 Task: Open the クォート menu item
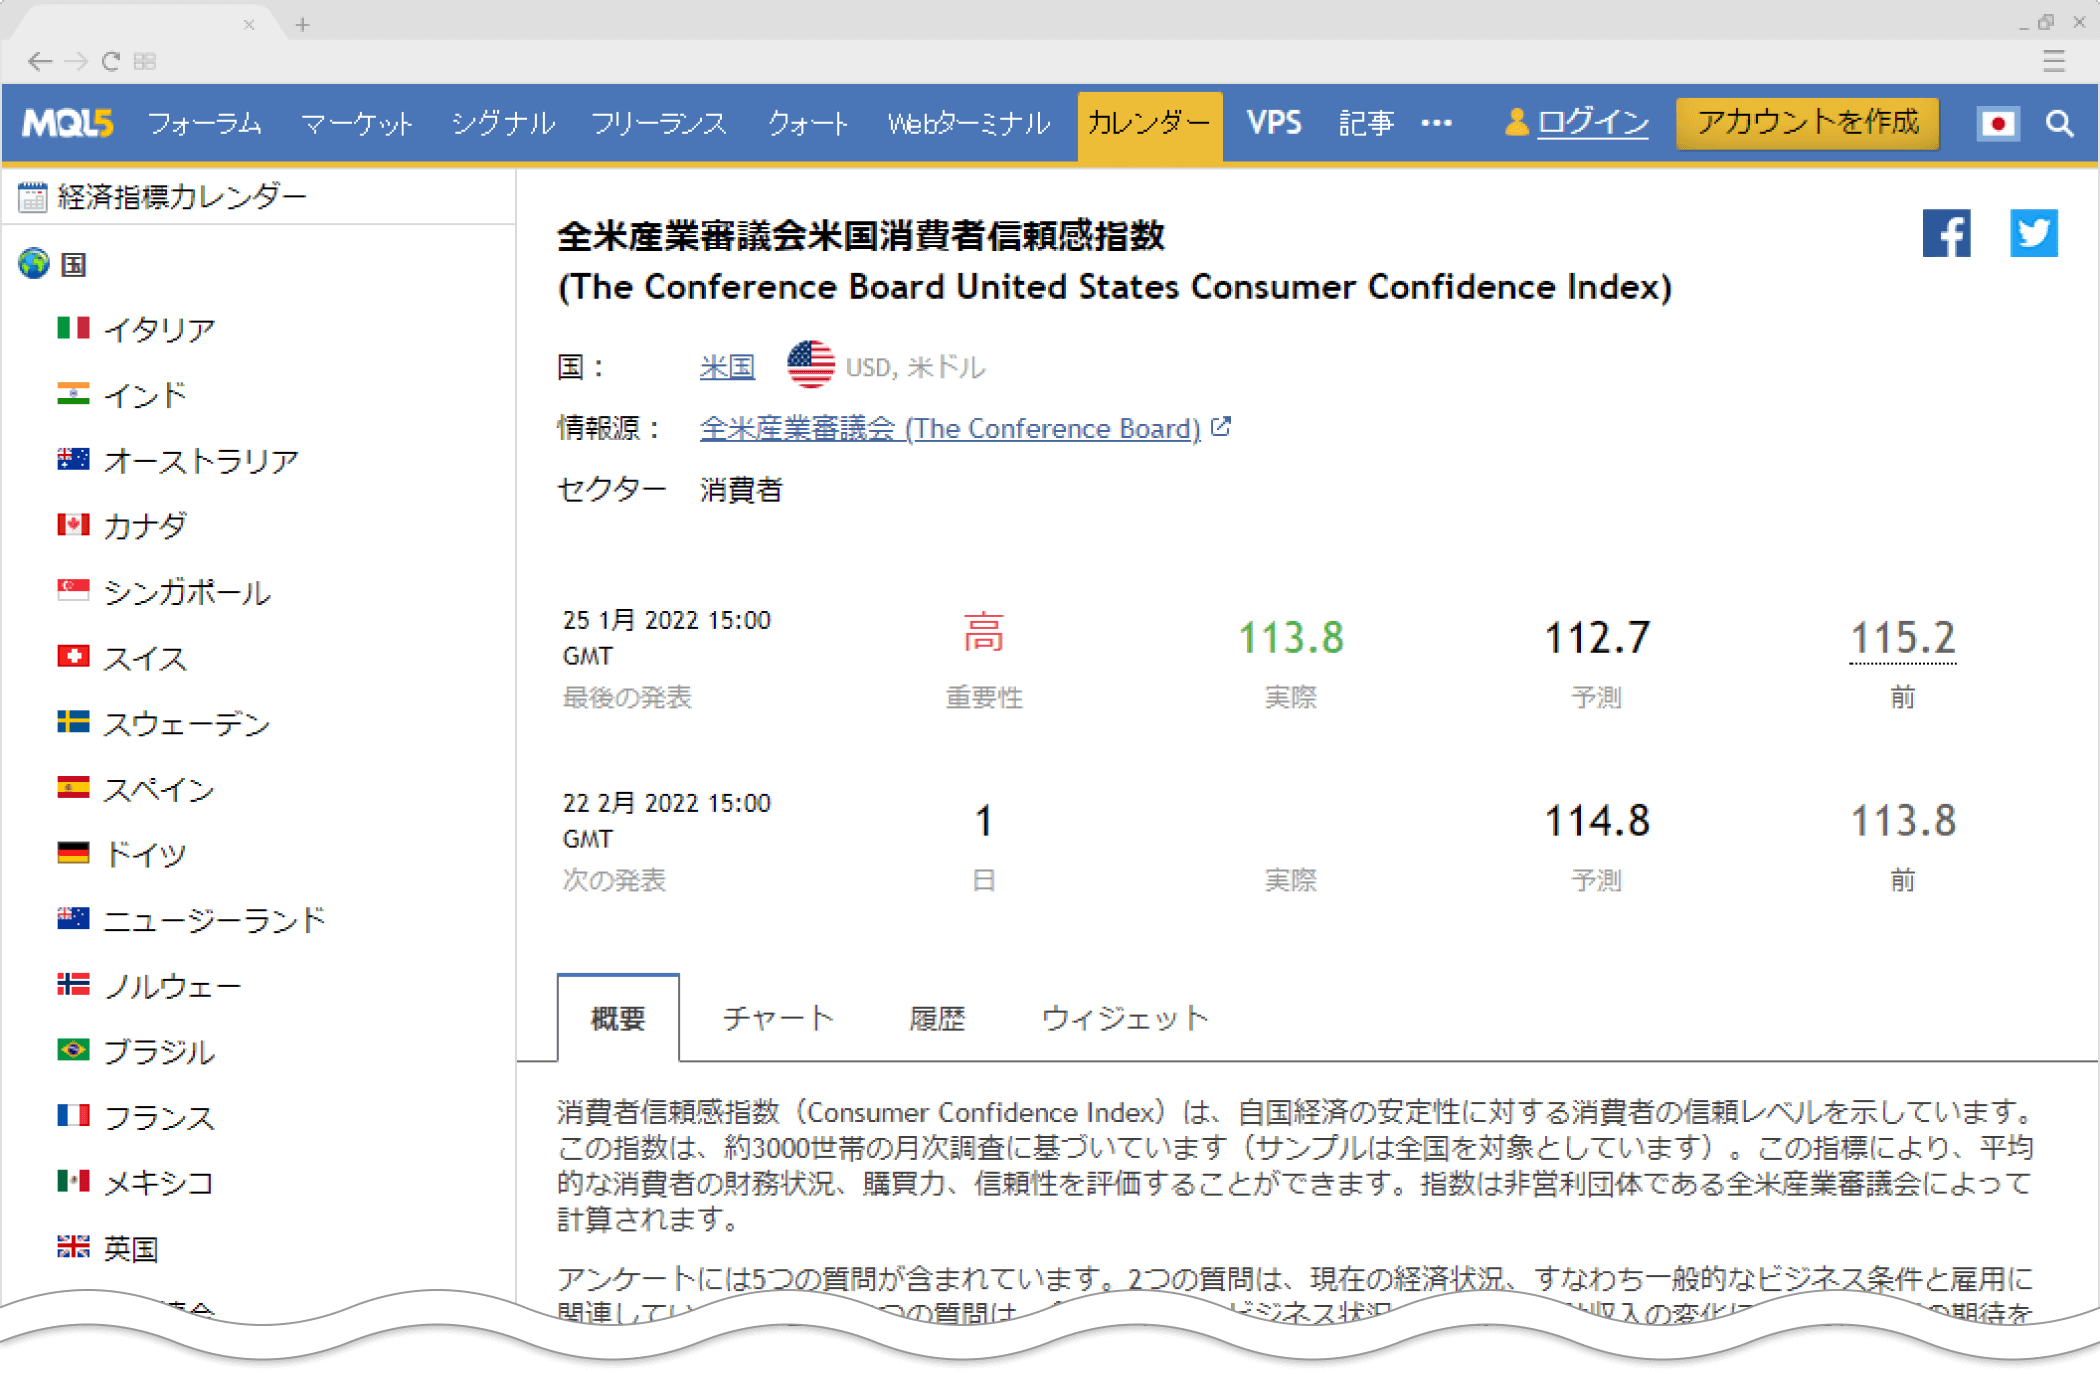(808, 123)
